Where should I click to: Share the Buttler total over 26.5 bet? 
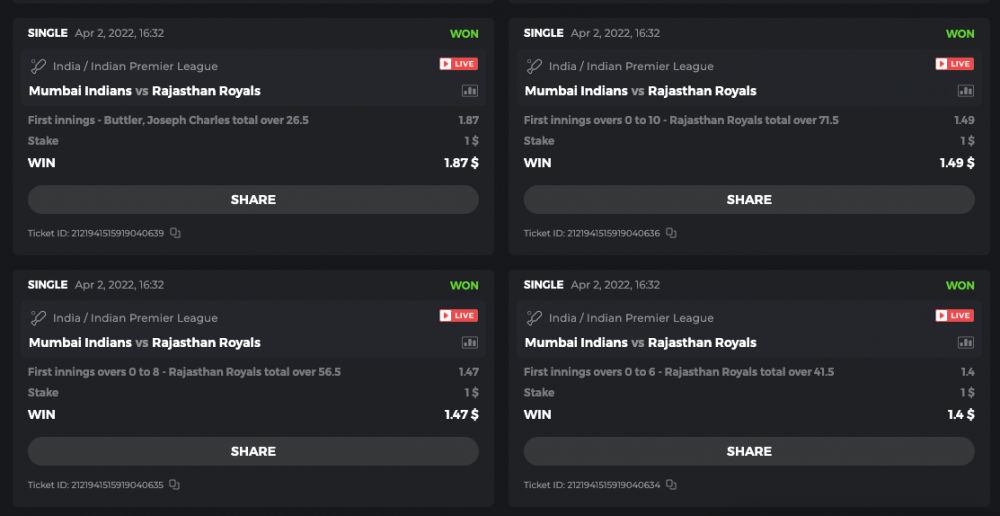pos(253,200)
